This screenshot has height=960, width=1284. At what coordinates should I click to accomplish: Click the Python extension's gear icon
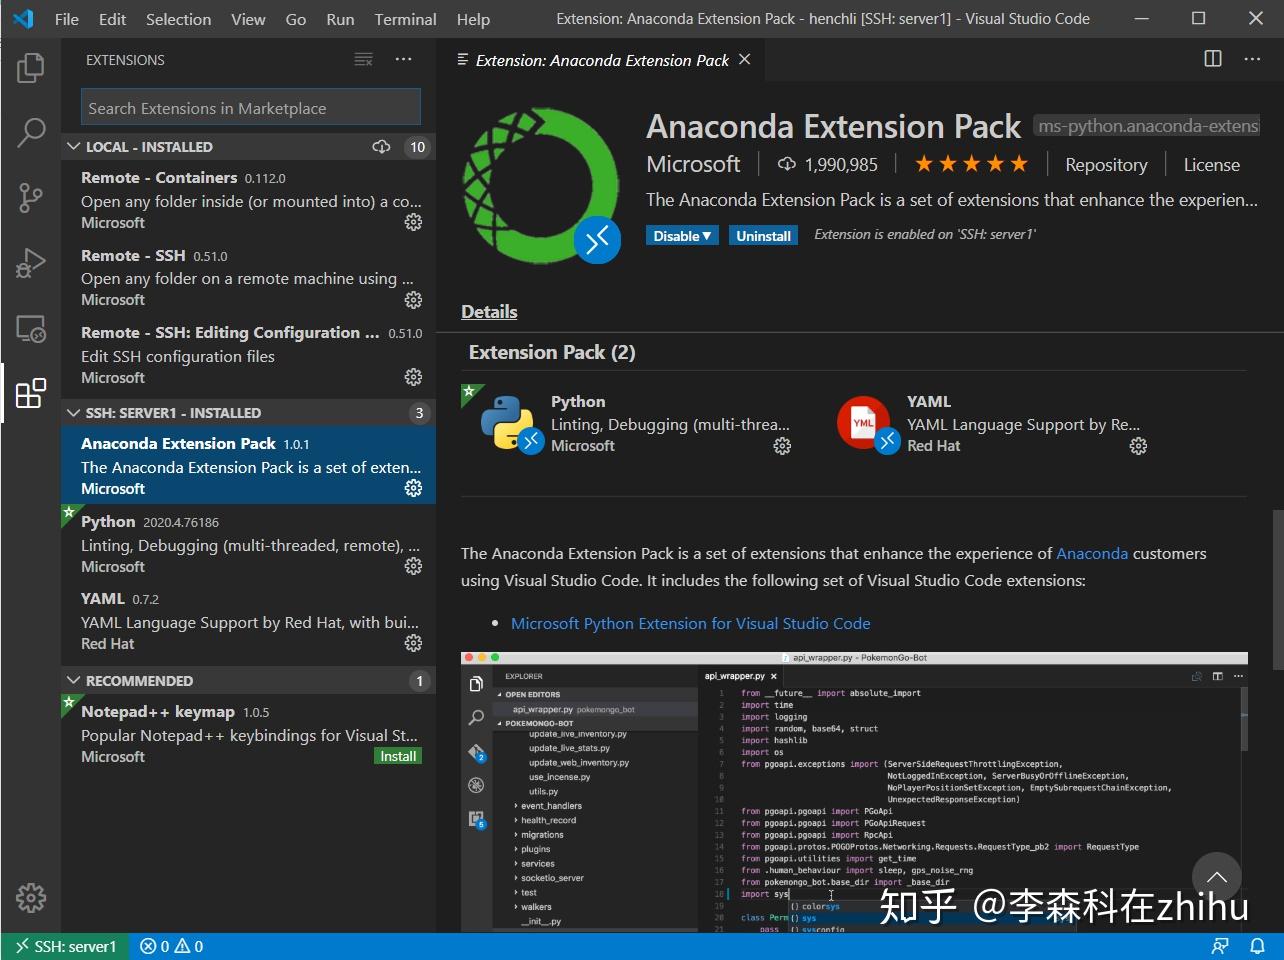coord(413,566)
